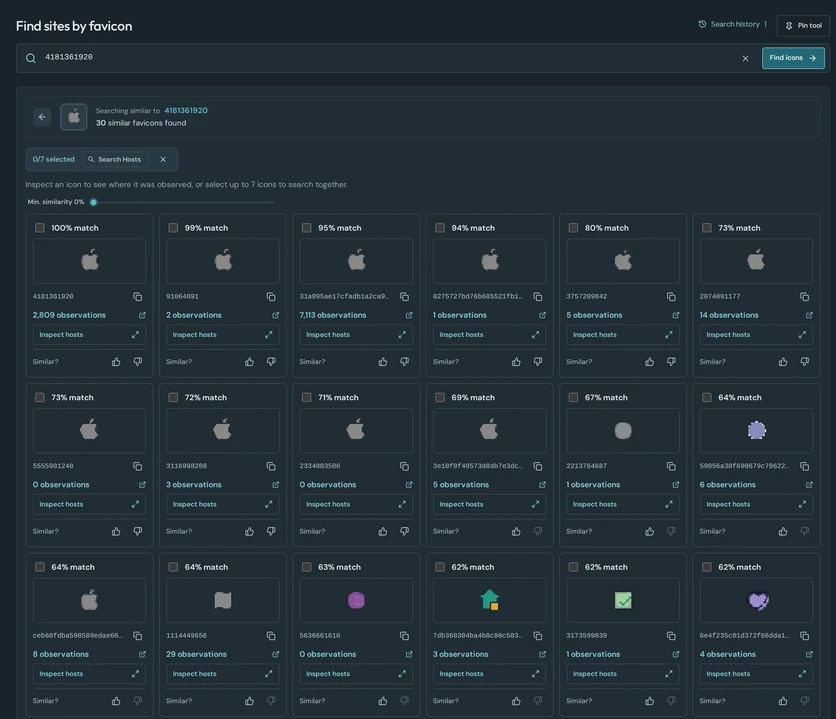Go back with the left arrow button
The height and width of the screenshot is (719, 836).
click(42, 117)
